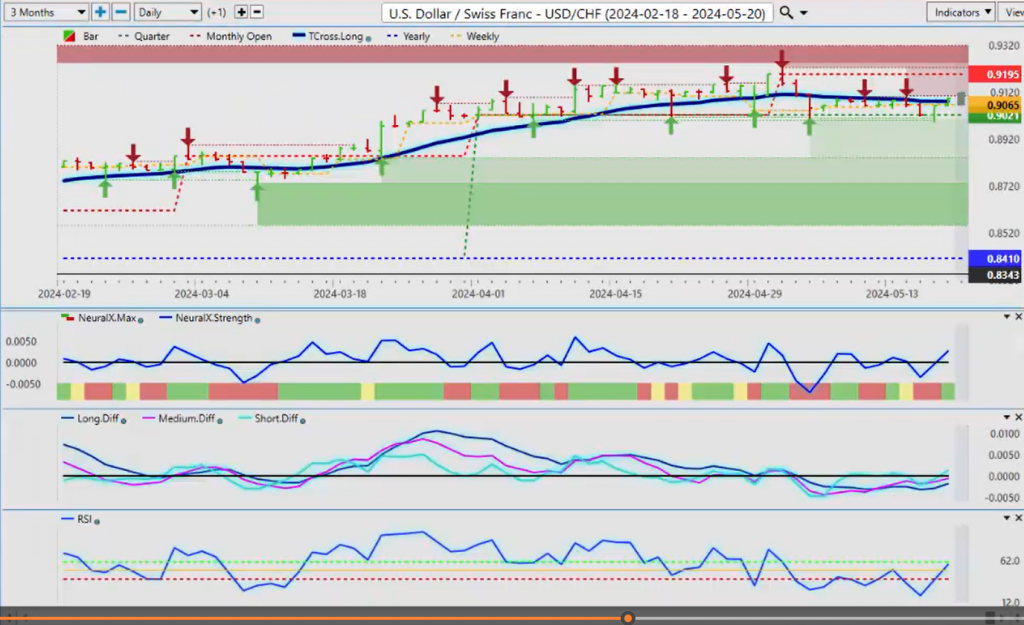
Task: Click the black plus forecast increment icon
Action: point(241,12)
